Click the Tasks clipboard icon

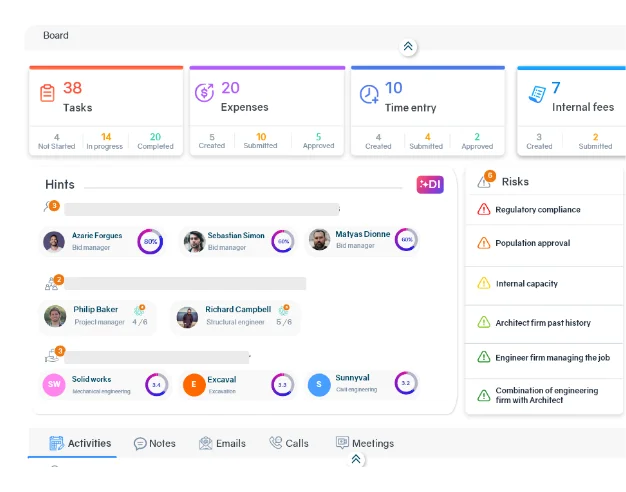tap(47, 93)
